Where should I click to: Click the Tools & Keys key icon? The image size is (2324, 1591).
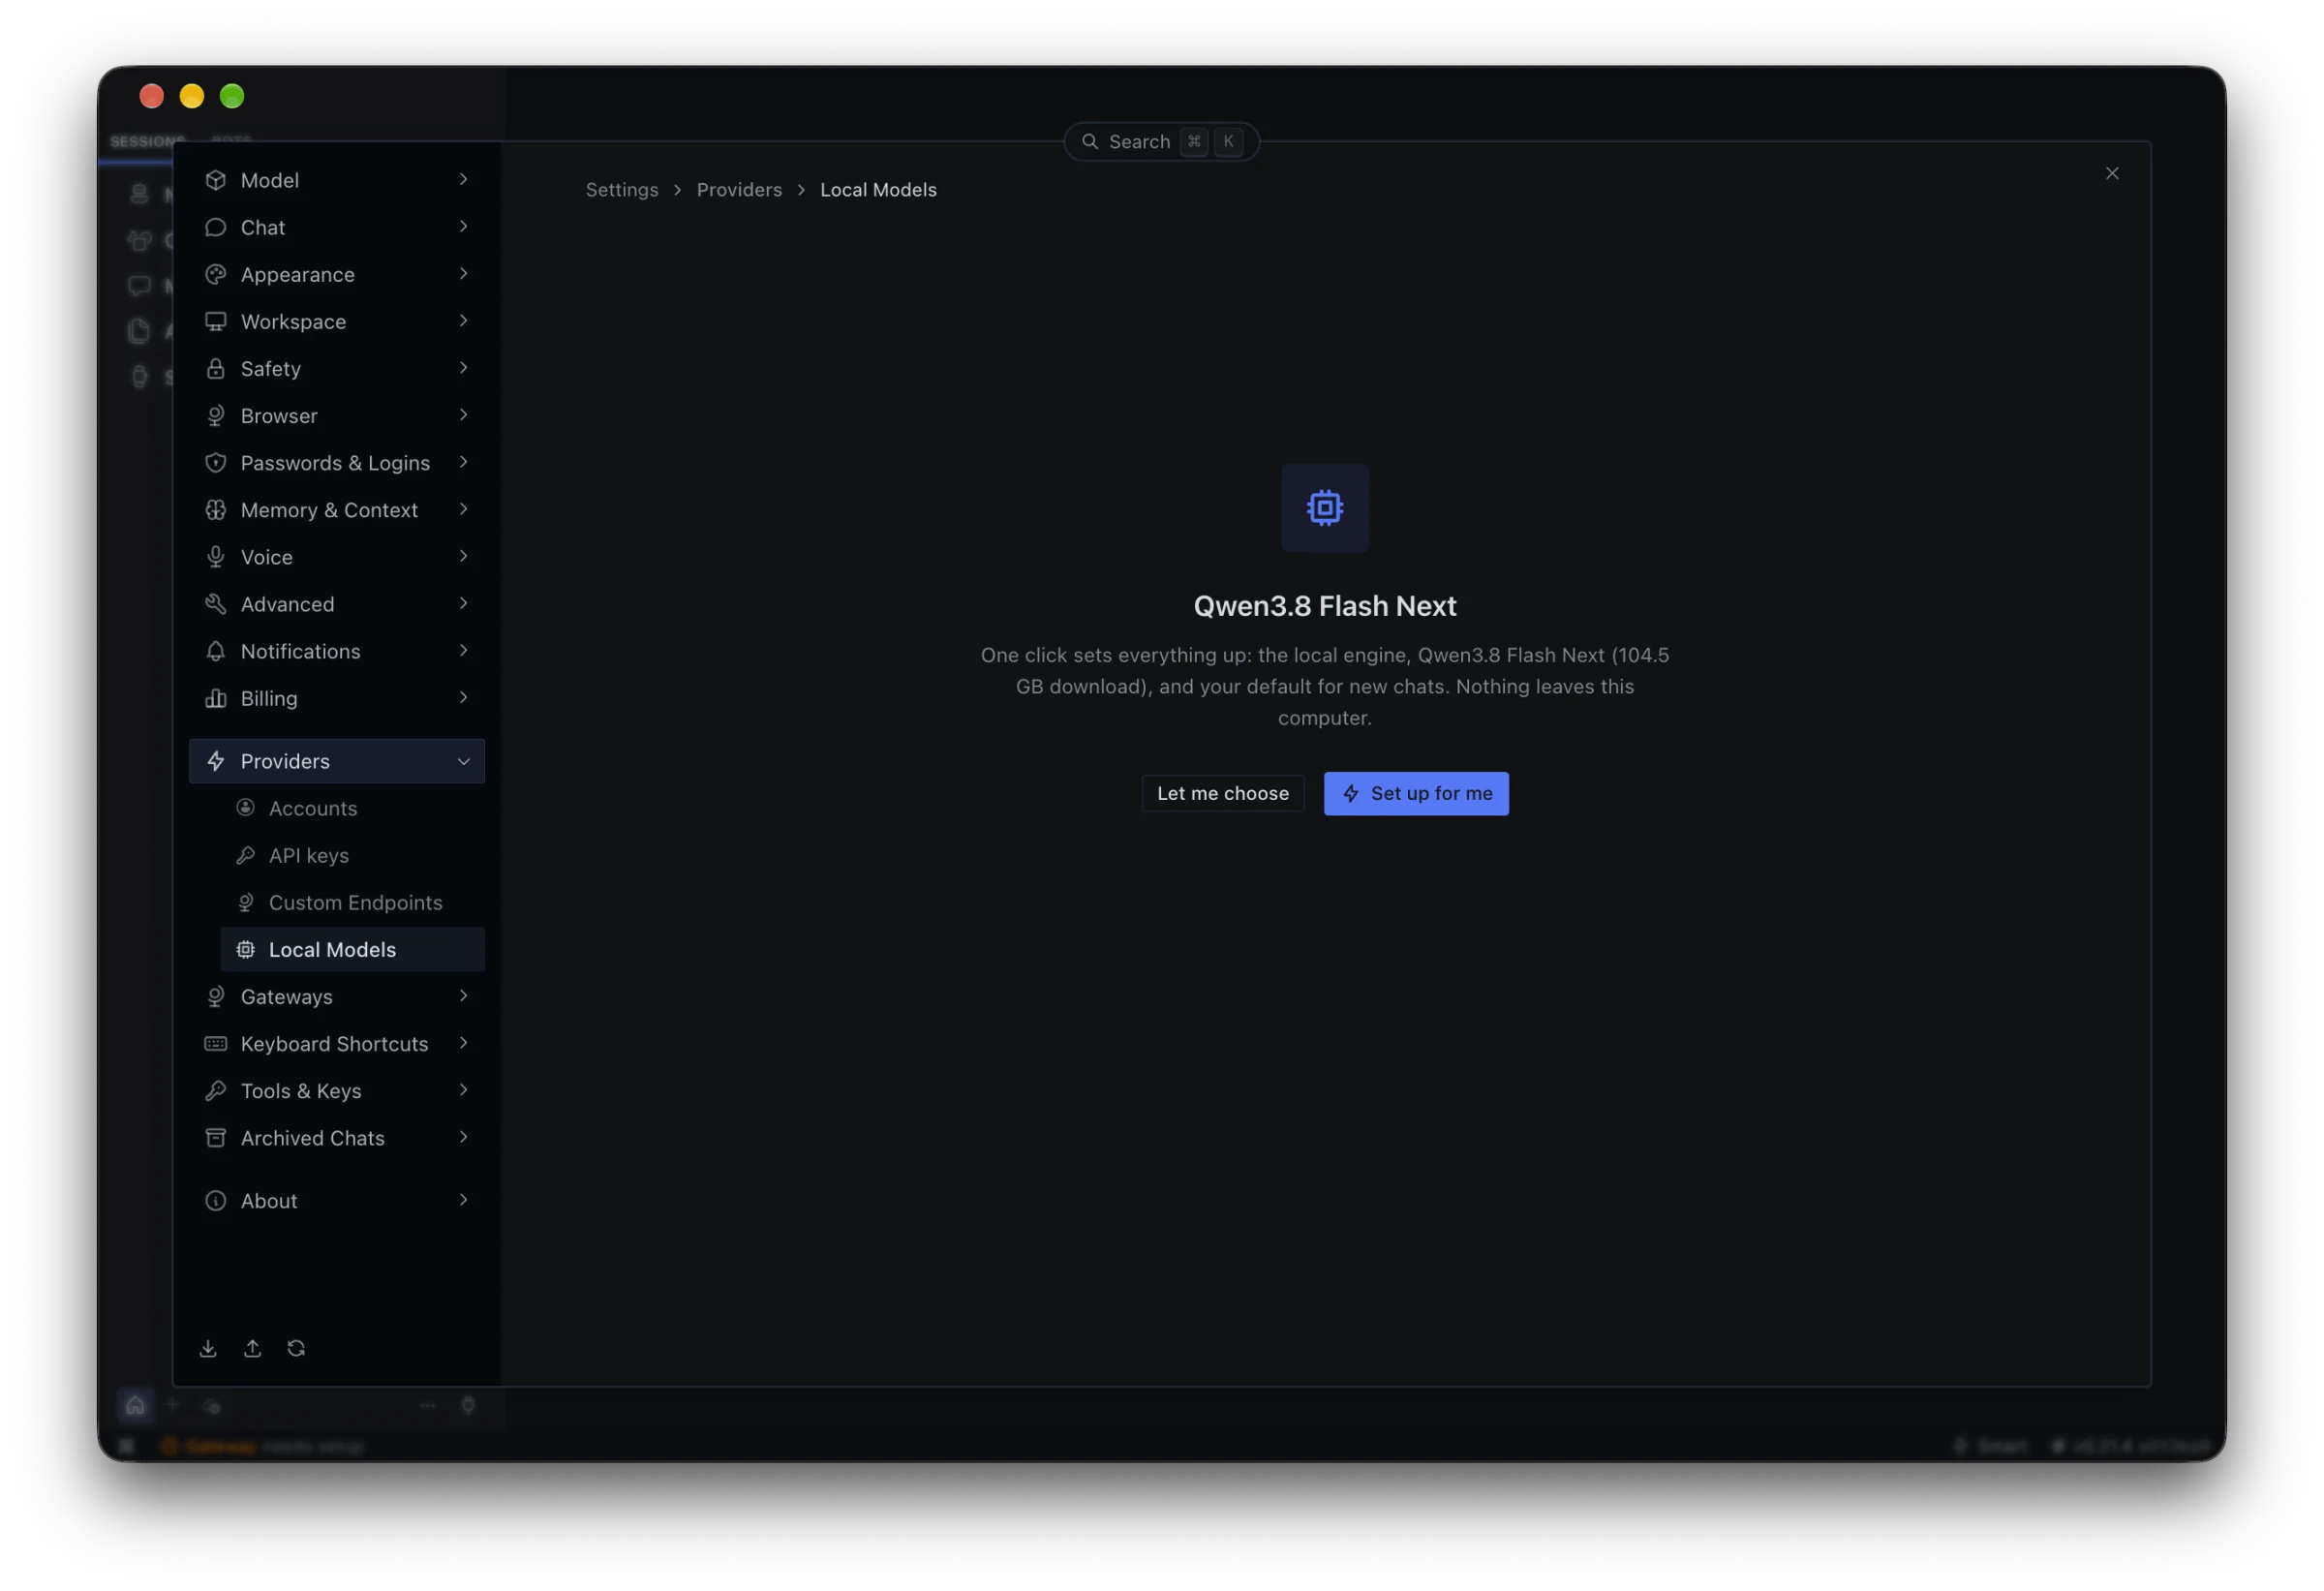coord(215,1091)
